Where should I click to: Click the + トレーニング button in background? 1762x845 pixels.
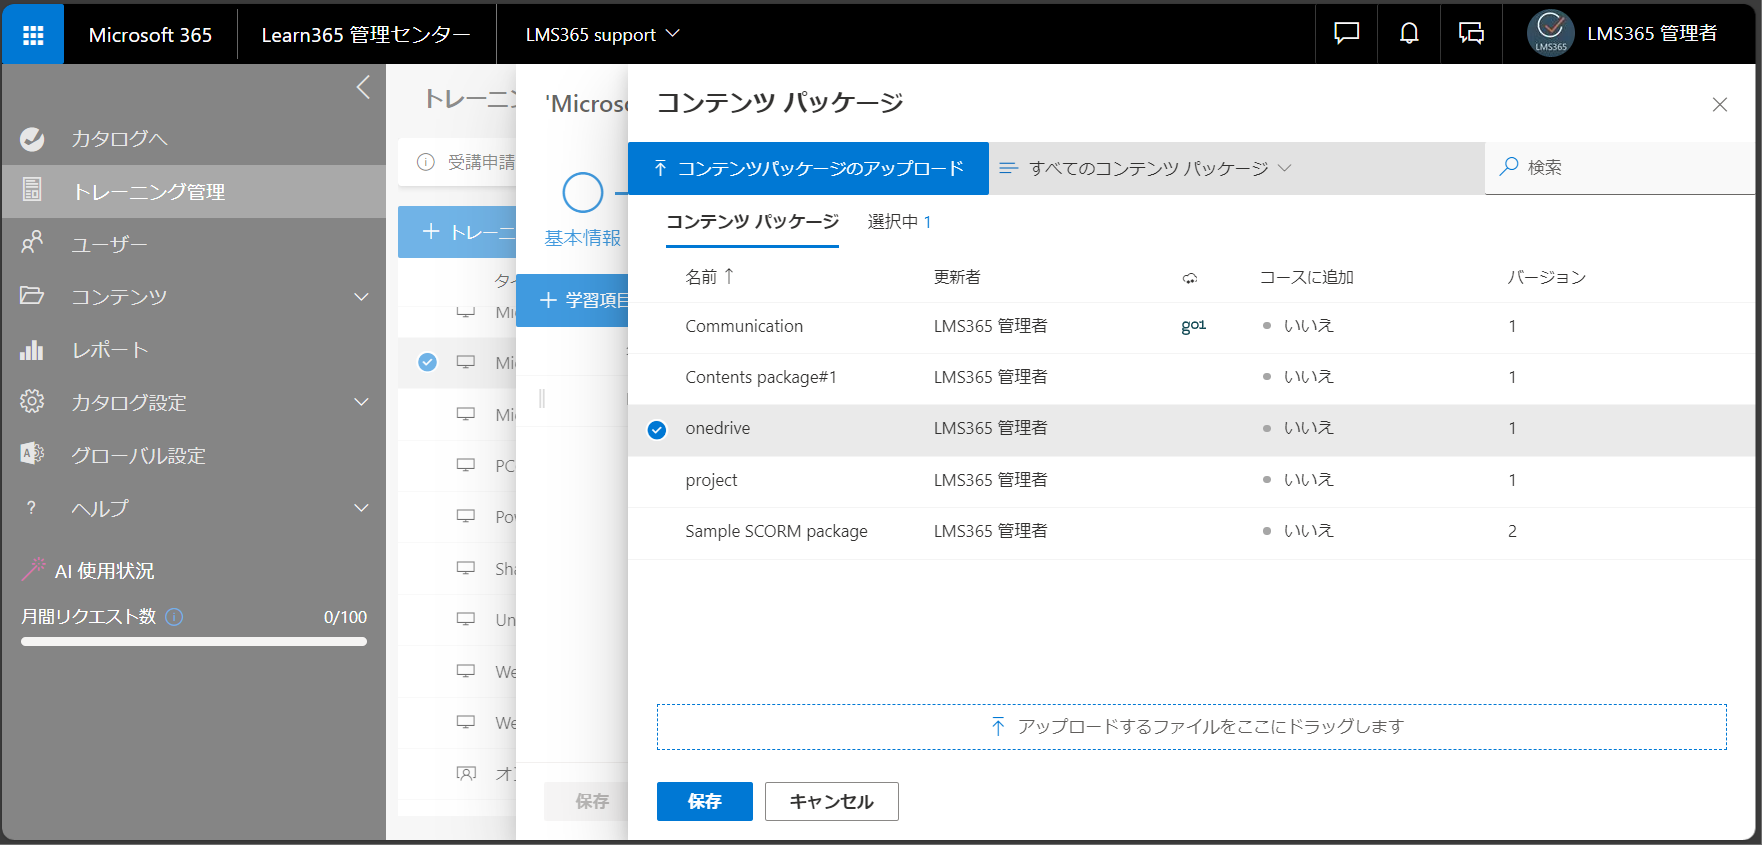click(458, 232)
